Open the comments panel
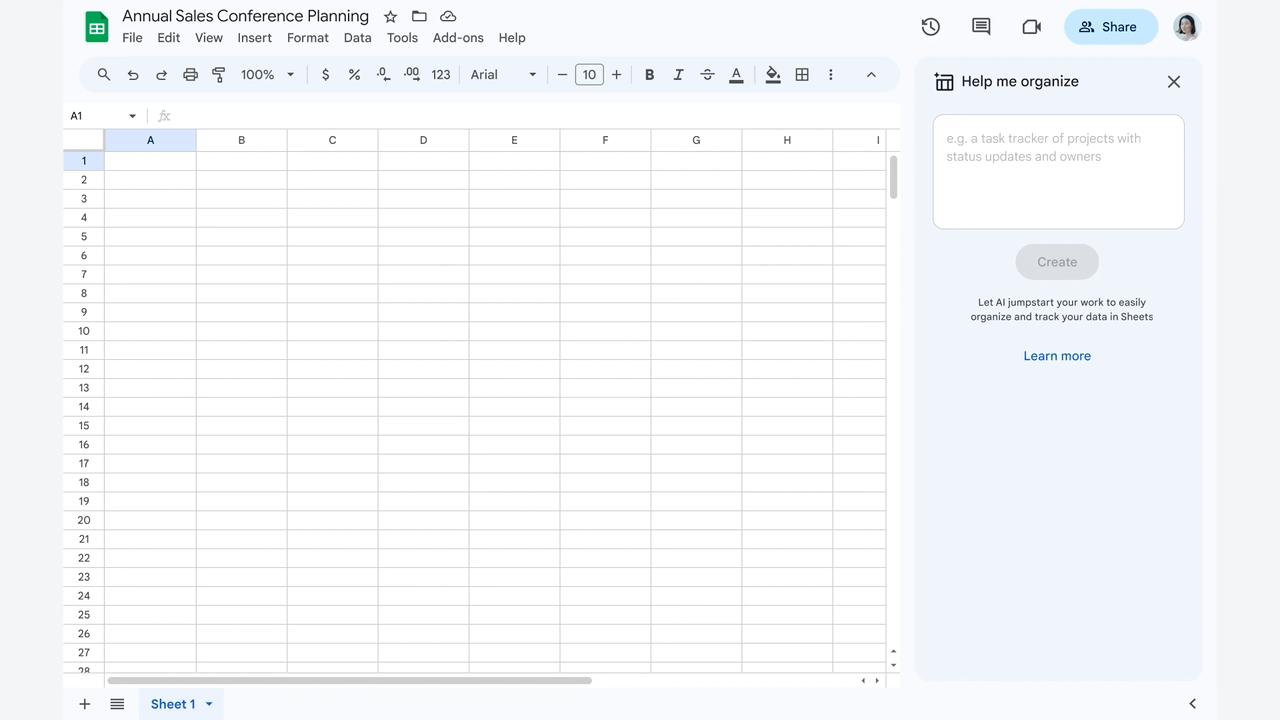 (980, 27)
